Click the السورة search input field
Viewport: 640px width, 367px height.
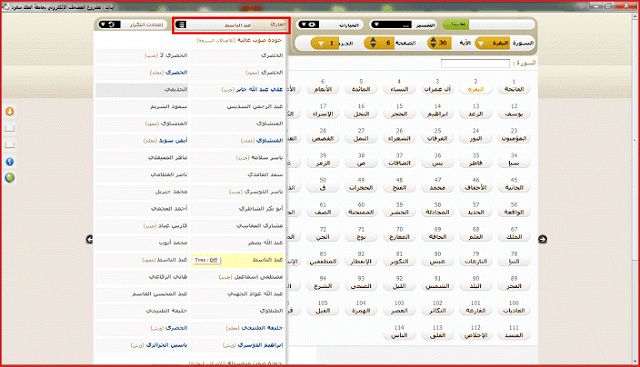475,63
